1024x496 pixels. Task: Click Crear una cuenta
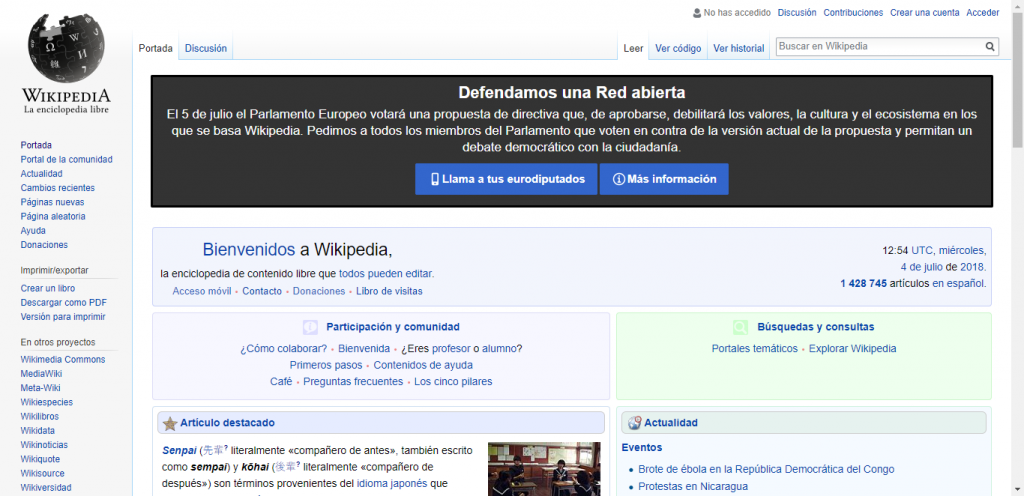click(925, 12)
